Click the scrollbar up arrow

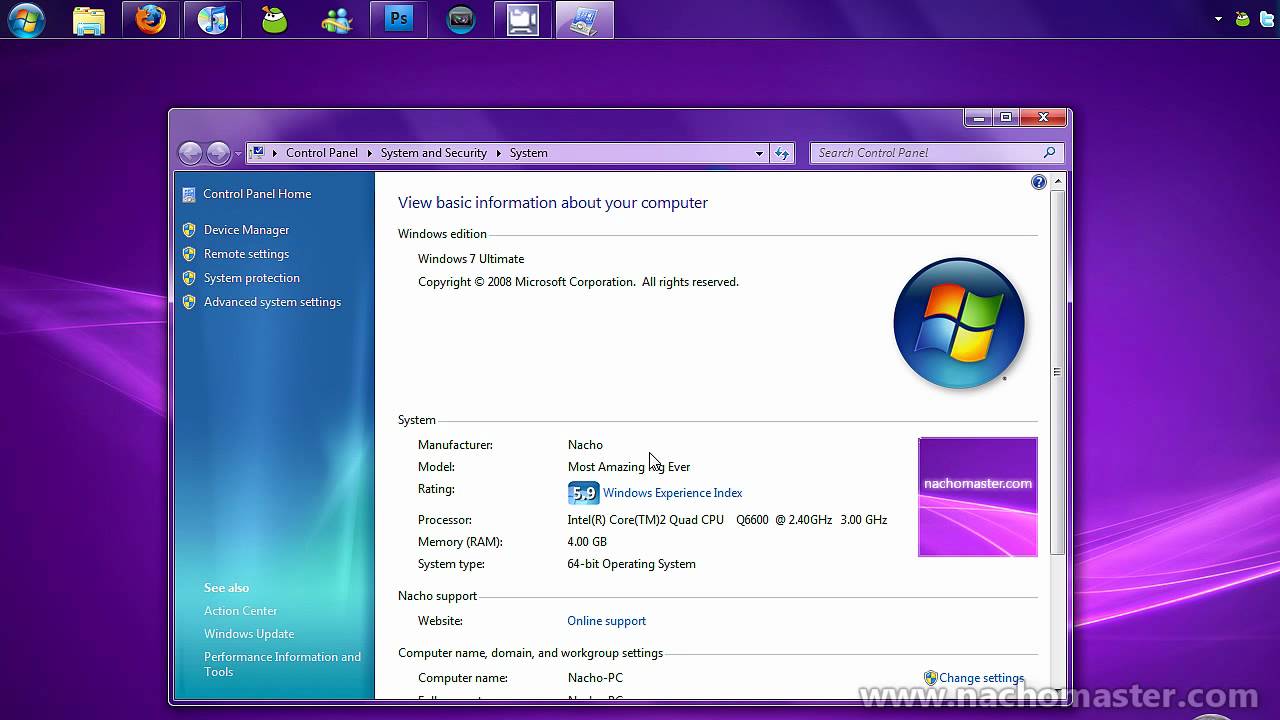1058,181
